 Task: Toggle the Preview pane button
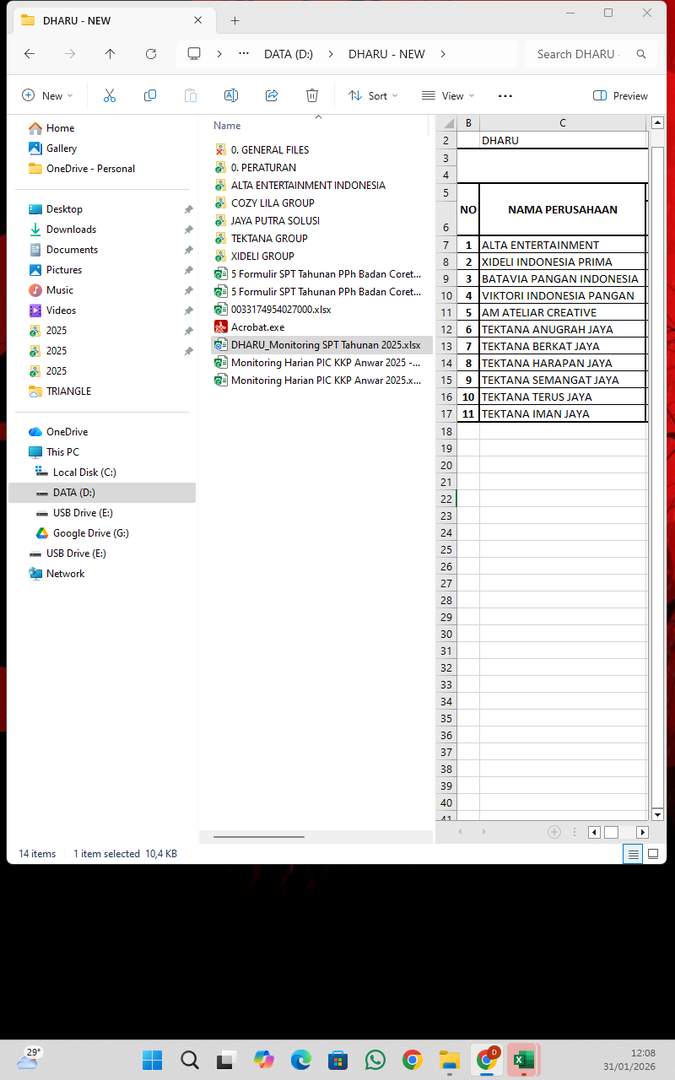pyautogui.click(x=620, y=96)
